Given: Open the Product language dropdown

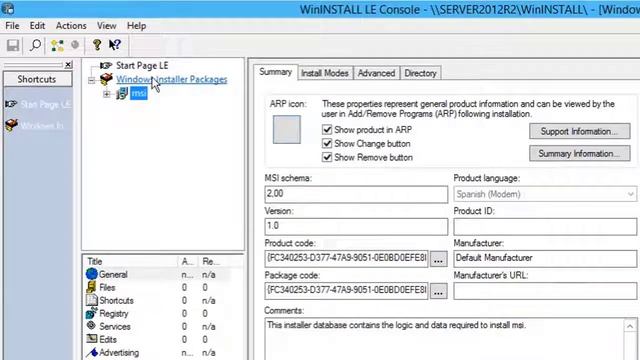Looking at the screenshot, I should (631, 194).
